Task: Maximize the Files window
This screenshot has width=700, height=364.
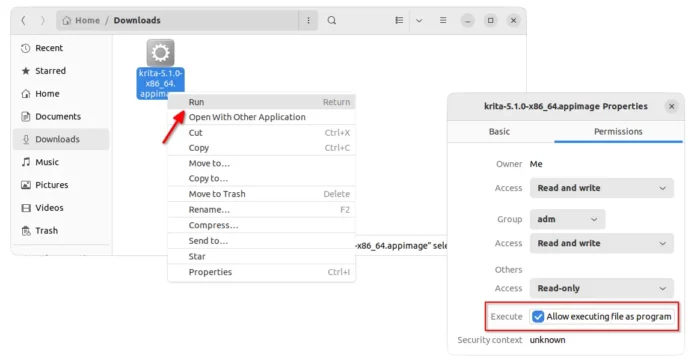Action: pyautogui.click(x=491, y=21)
